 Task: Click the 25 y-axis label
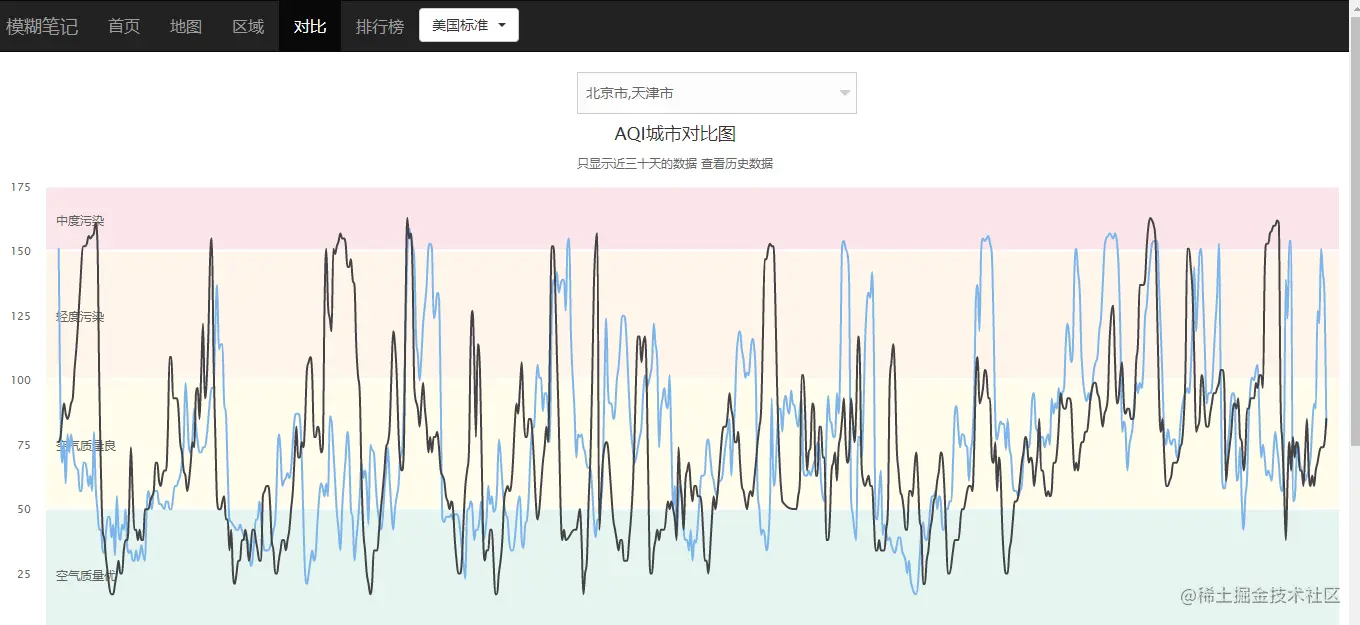24,574
